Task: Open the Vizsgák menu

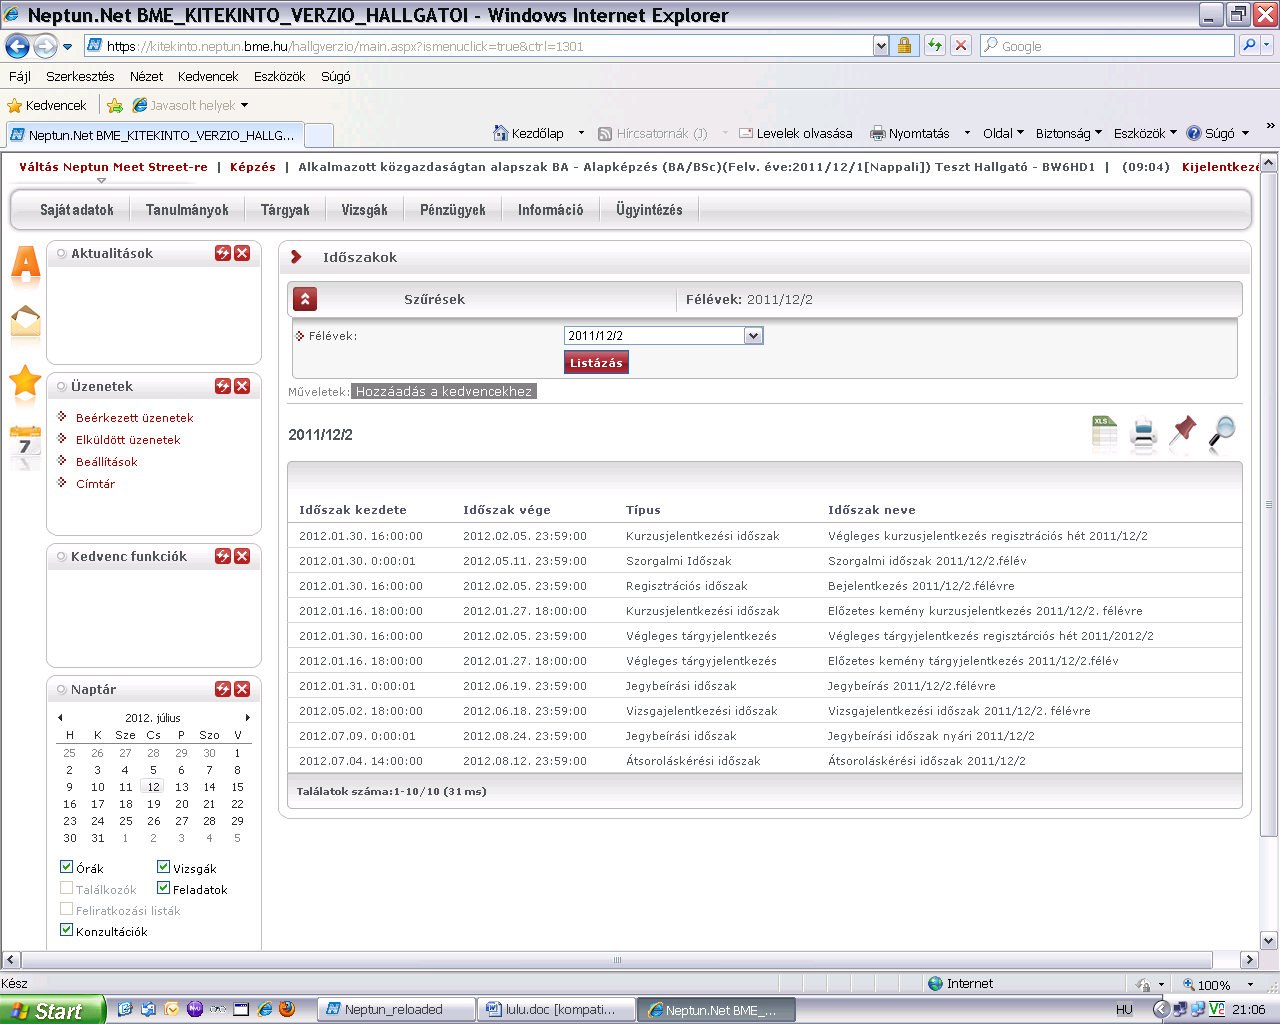Action: coord(364,210)
